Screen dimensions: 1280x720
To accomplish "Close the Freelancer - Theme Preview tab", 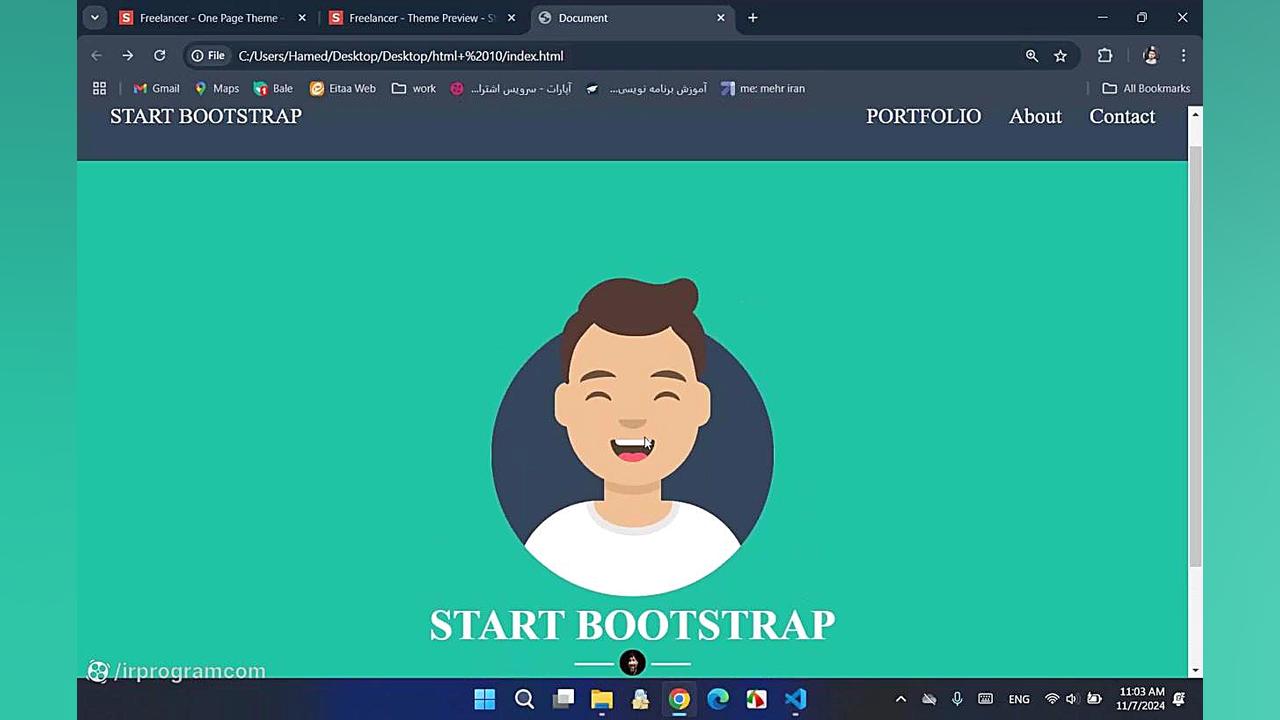I will click(511, 18).
